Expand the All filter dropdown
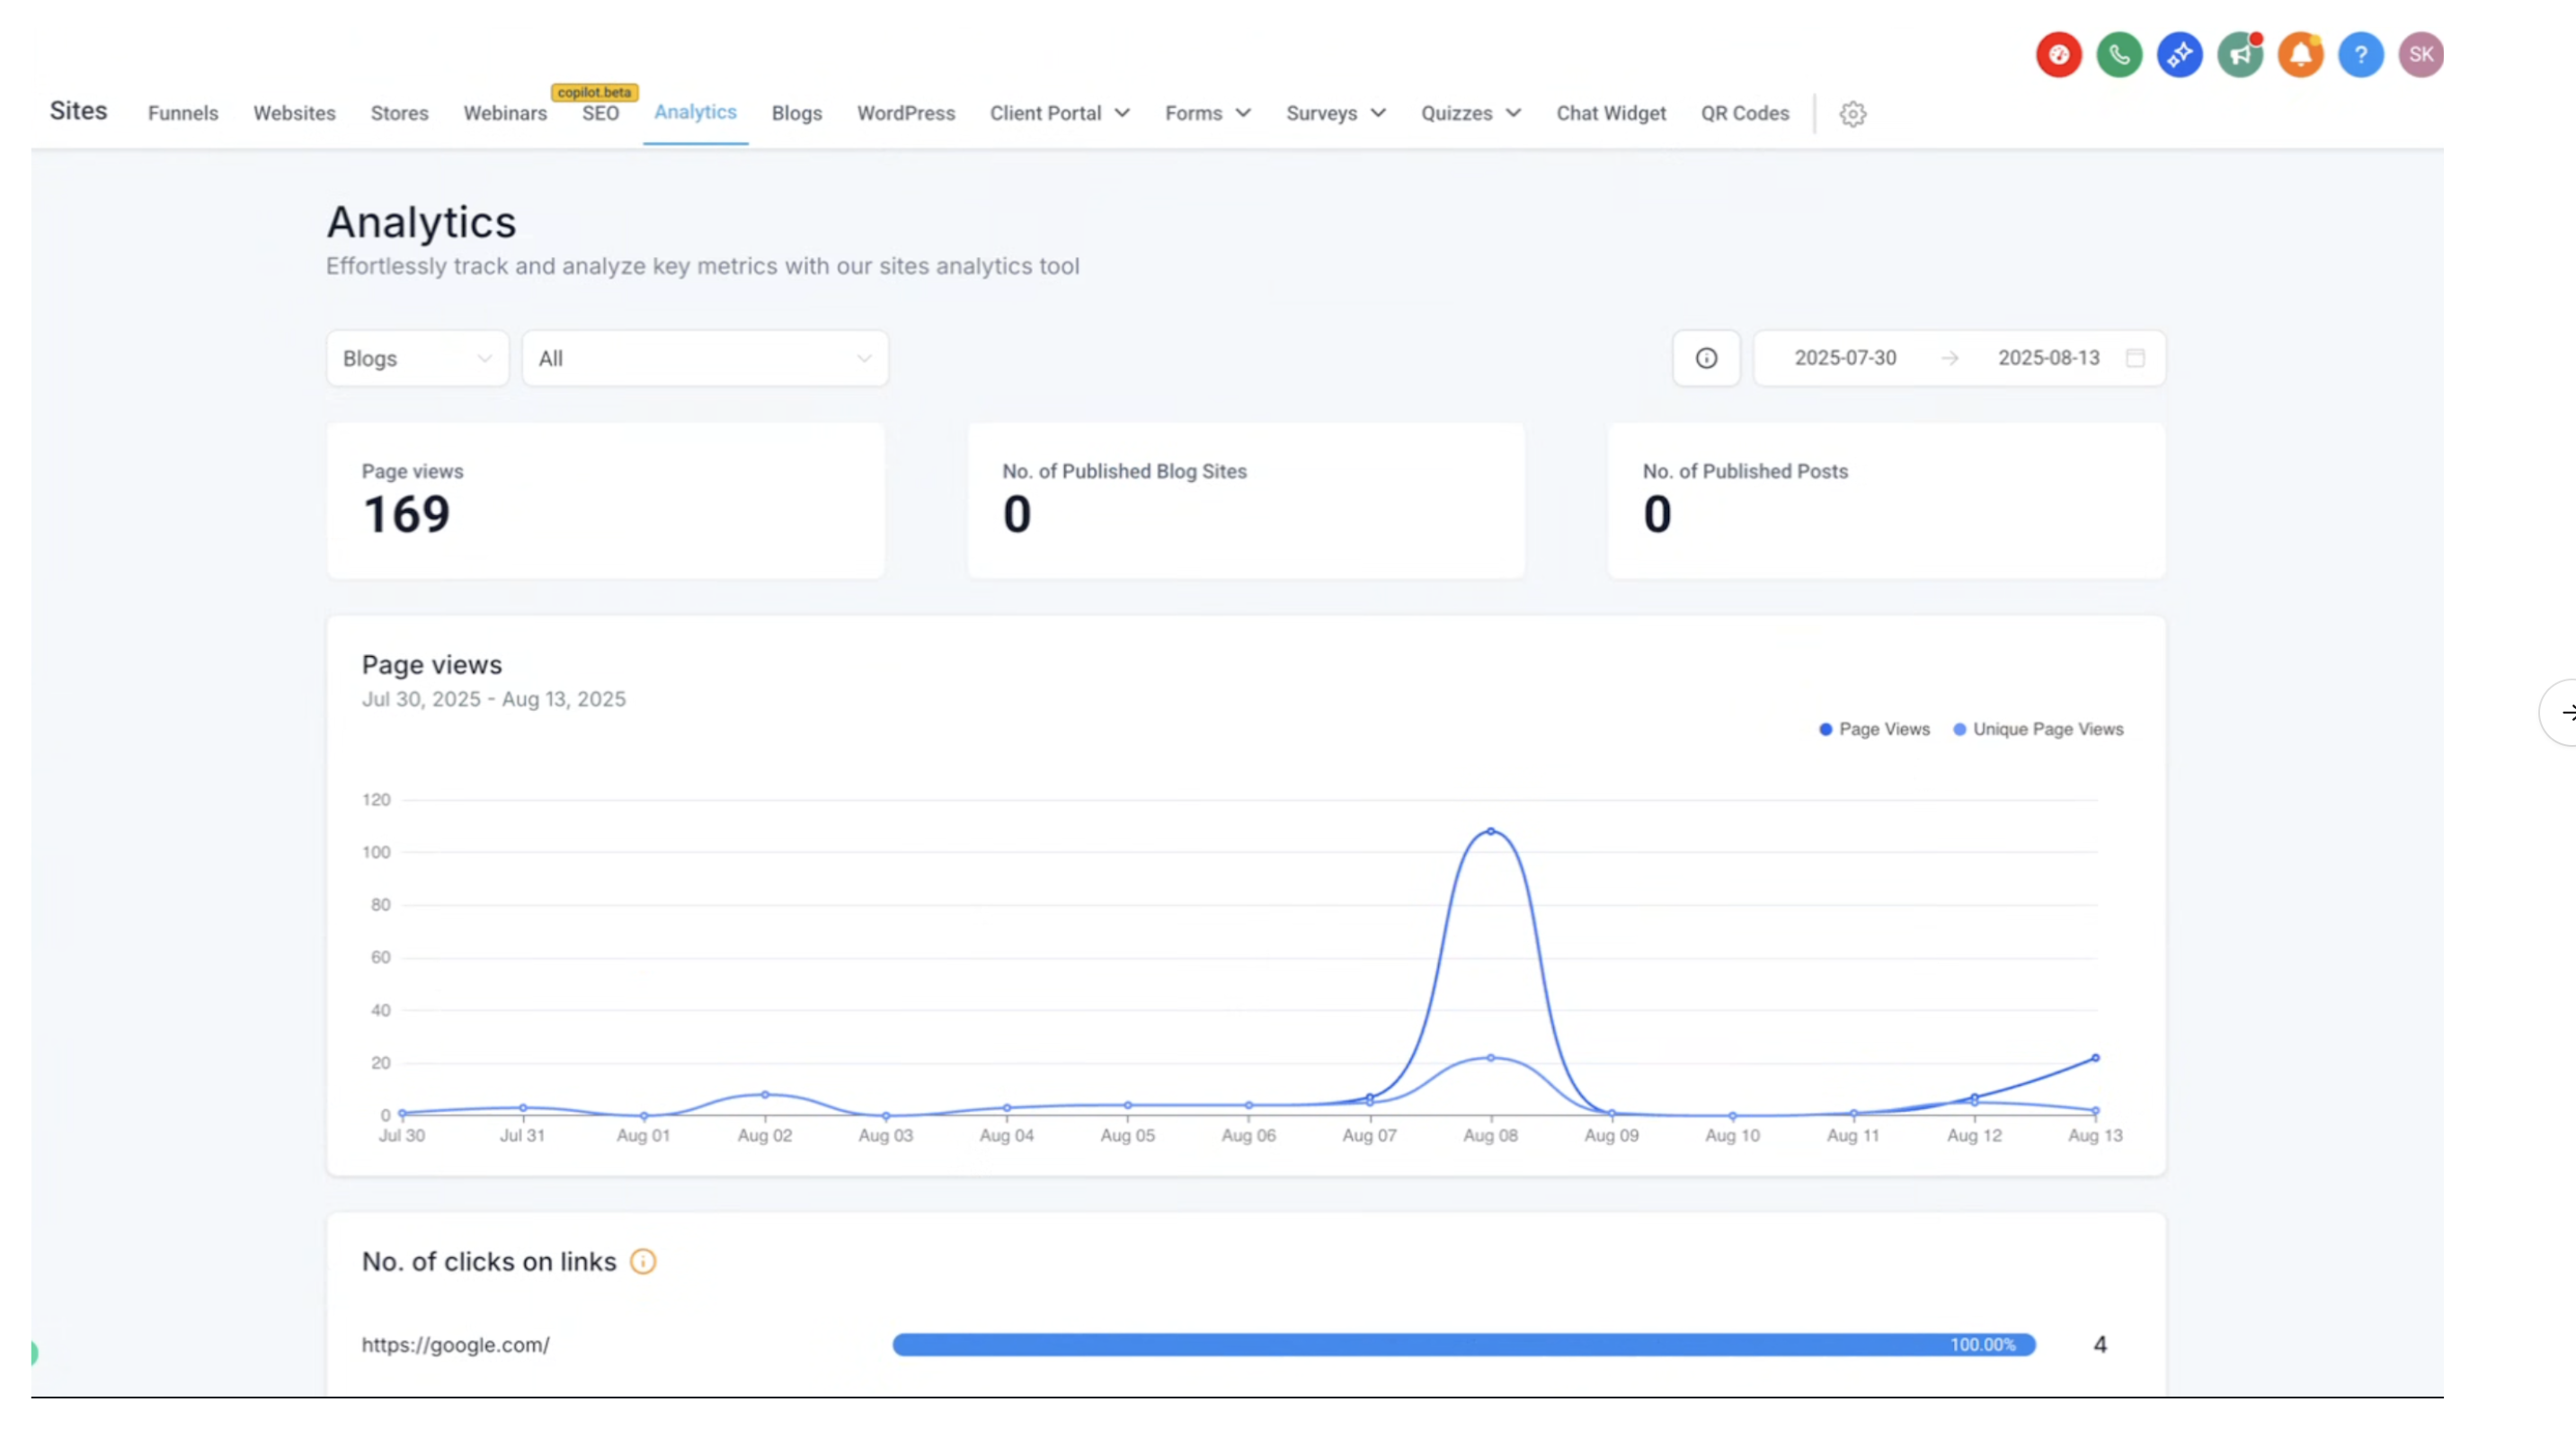The image size is (2576, 1429). 704,358
